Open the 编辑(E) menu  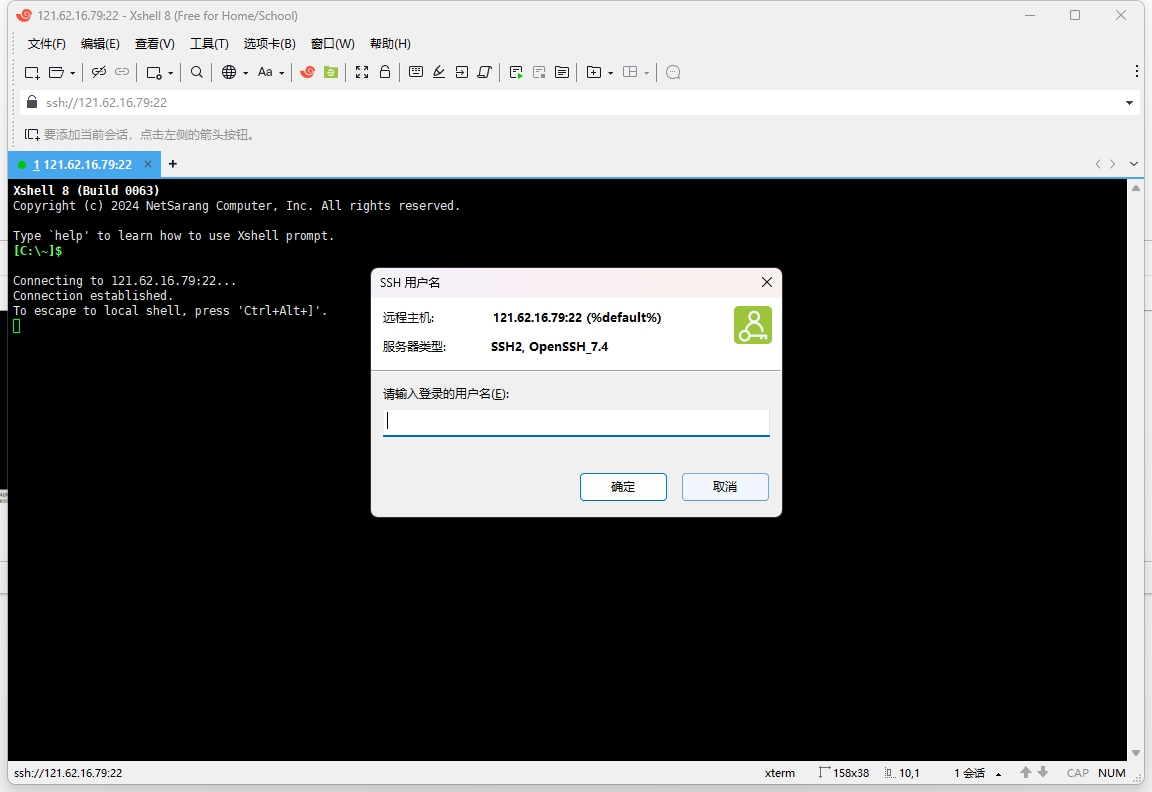[x=100, y=43]
